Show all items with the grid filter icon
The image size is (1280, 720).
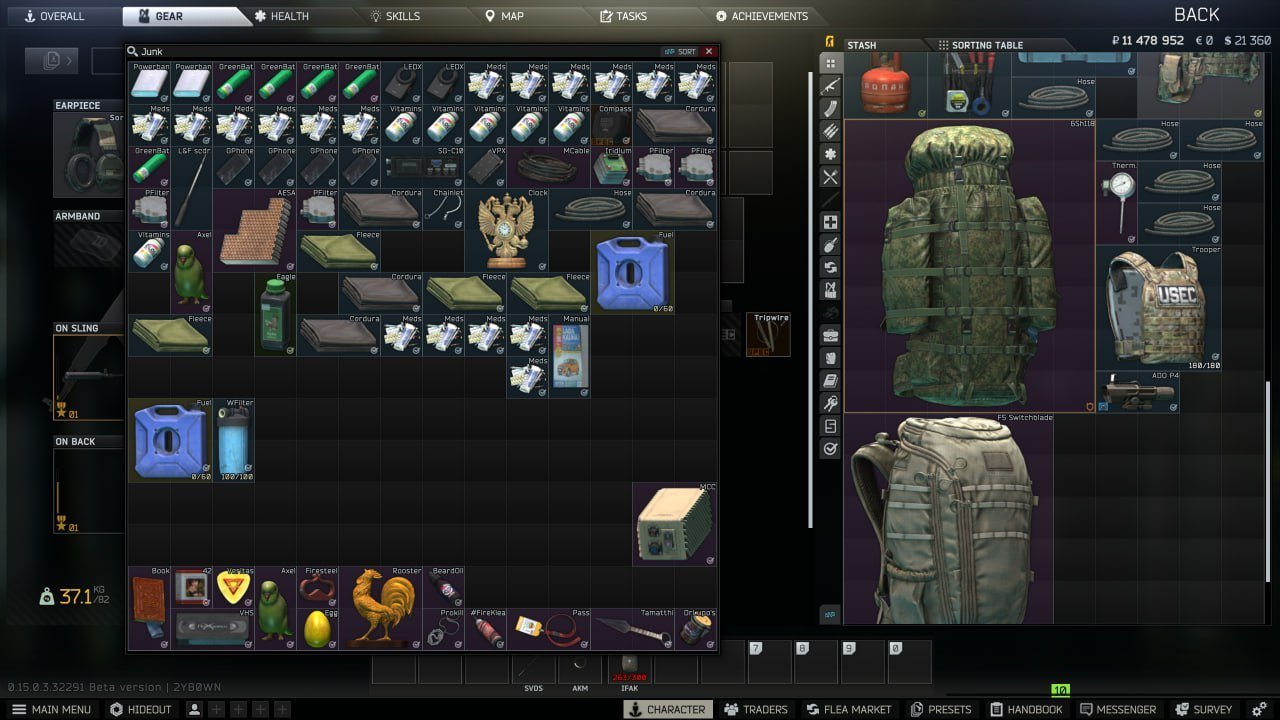tap(830, 63)
